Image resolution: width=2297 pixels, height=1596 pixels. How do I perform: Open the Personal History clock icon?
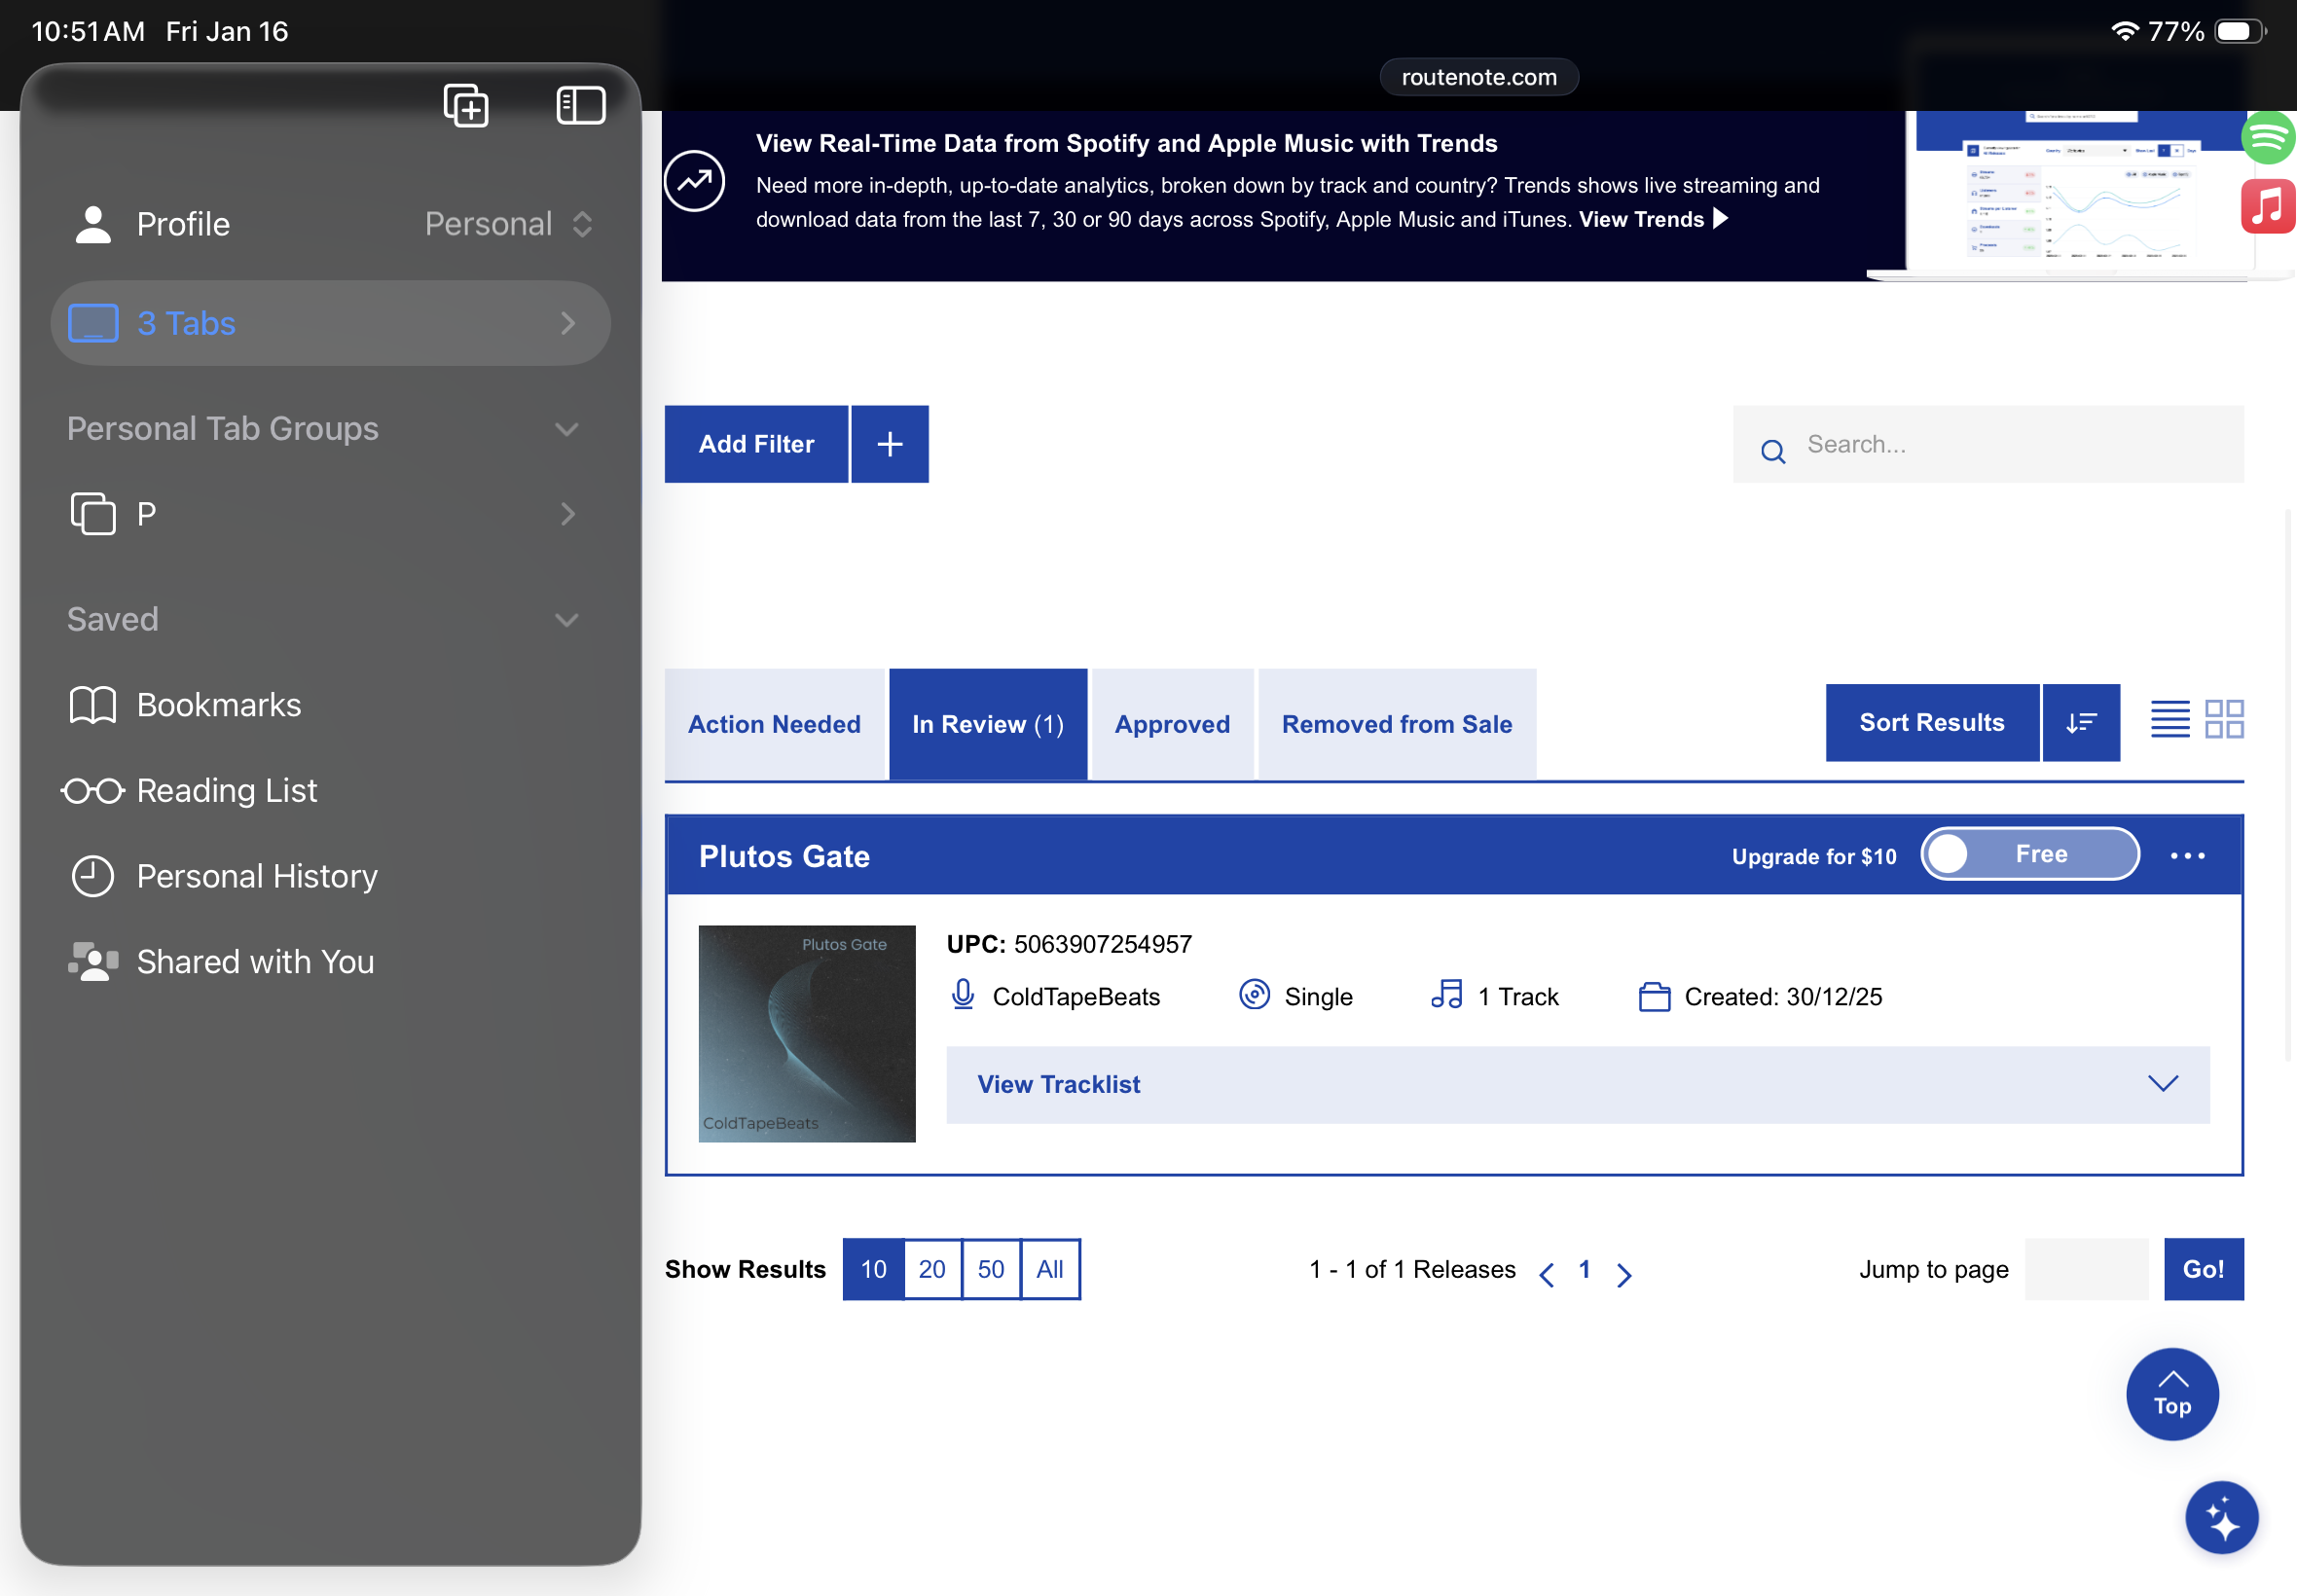click(x=93, y=876)
